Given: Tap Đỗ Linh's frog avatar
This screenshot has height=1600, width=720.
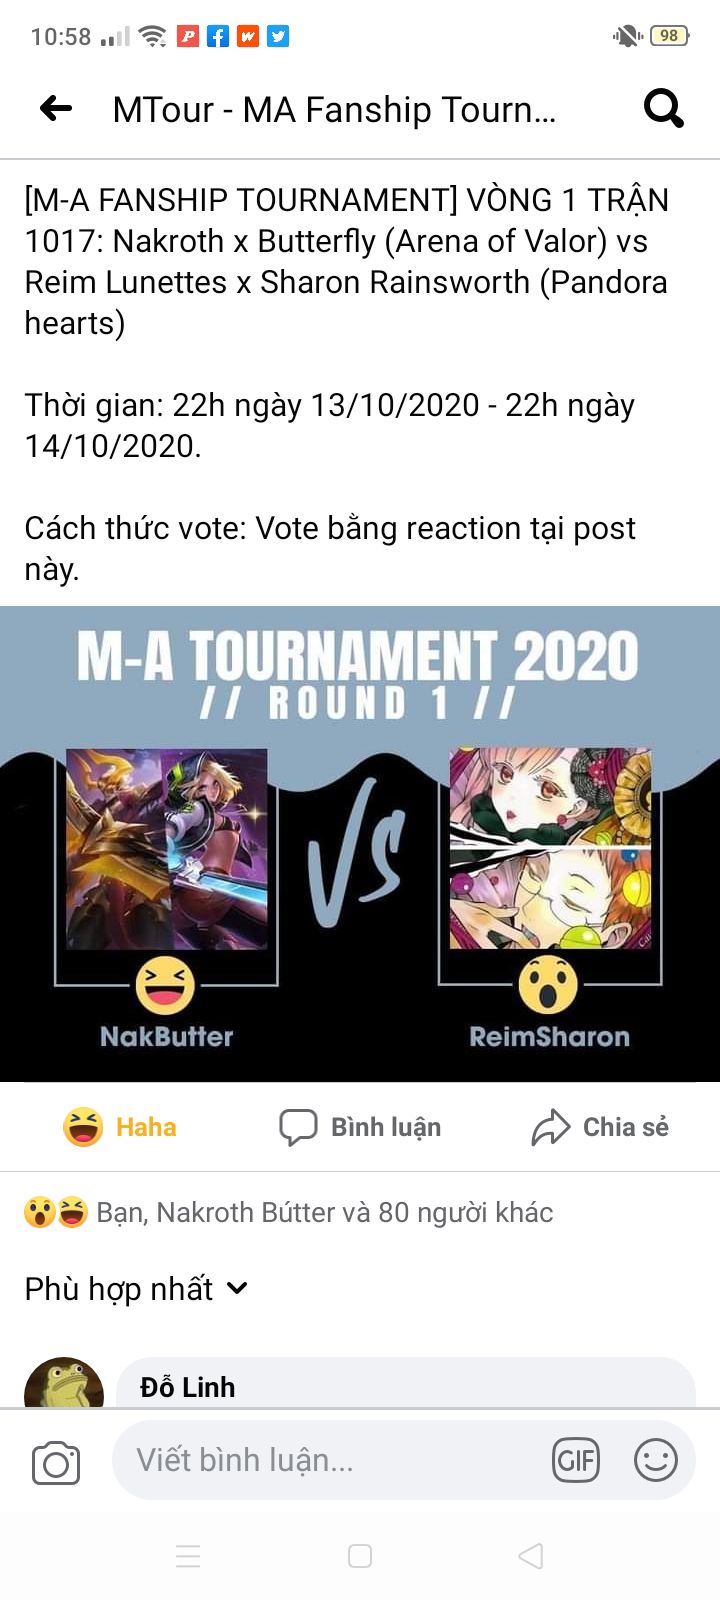Looking at the screenshot, I should click(64, 1383).
